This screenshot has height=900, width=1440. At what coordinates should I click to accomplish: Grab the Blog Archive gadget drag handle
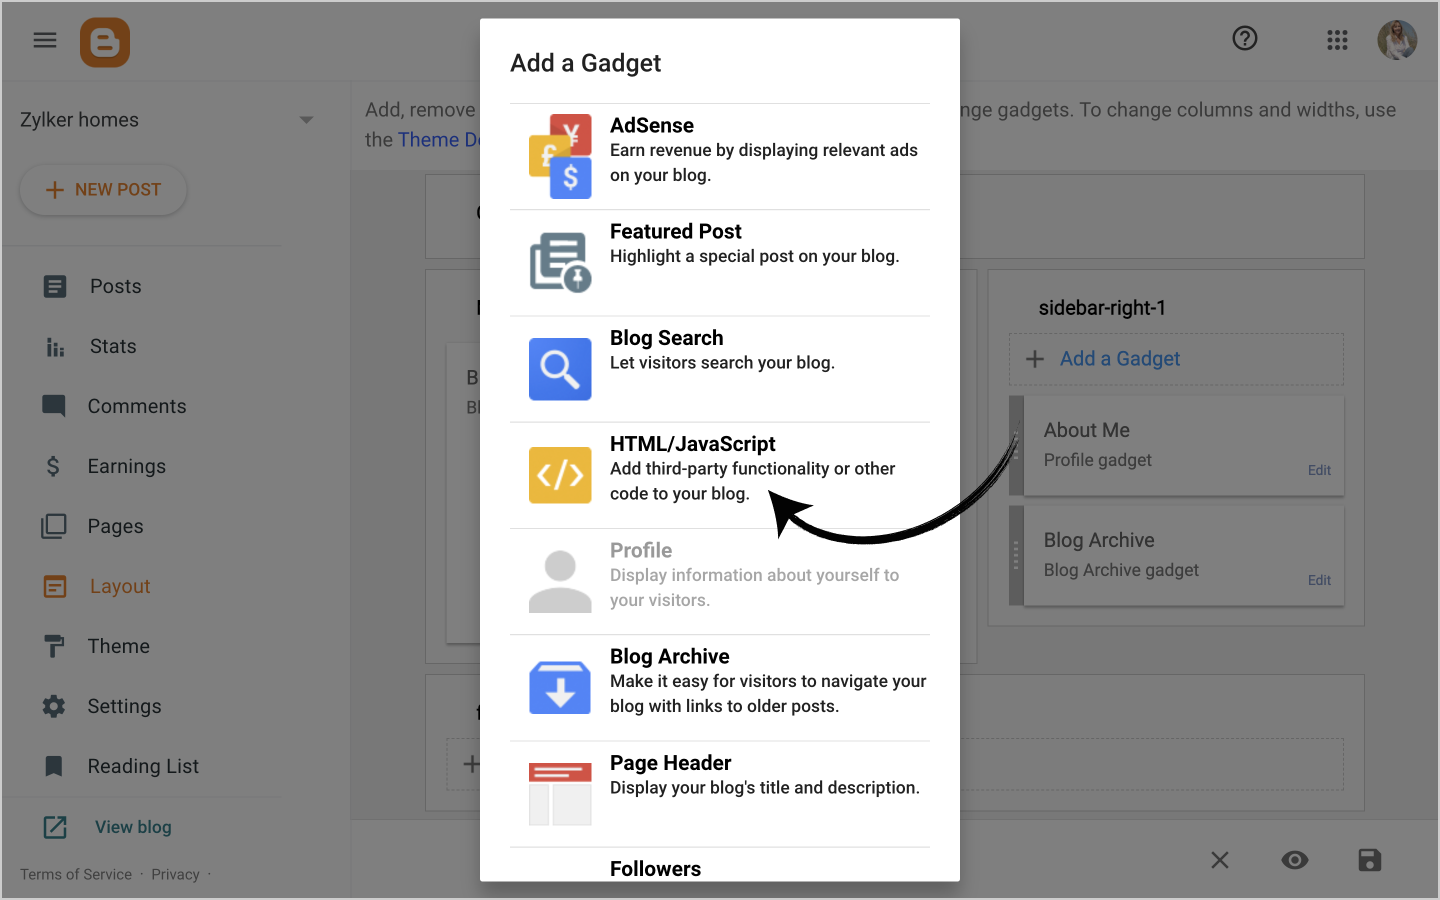click(1016, 556)
